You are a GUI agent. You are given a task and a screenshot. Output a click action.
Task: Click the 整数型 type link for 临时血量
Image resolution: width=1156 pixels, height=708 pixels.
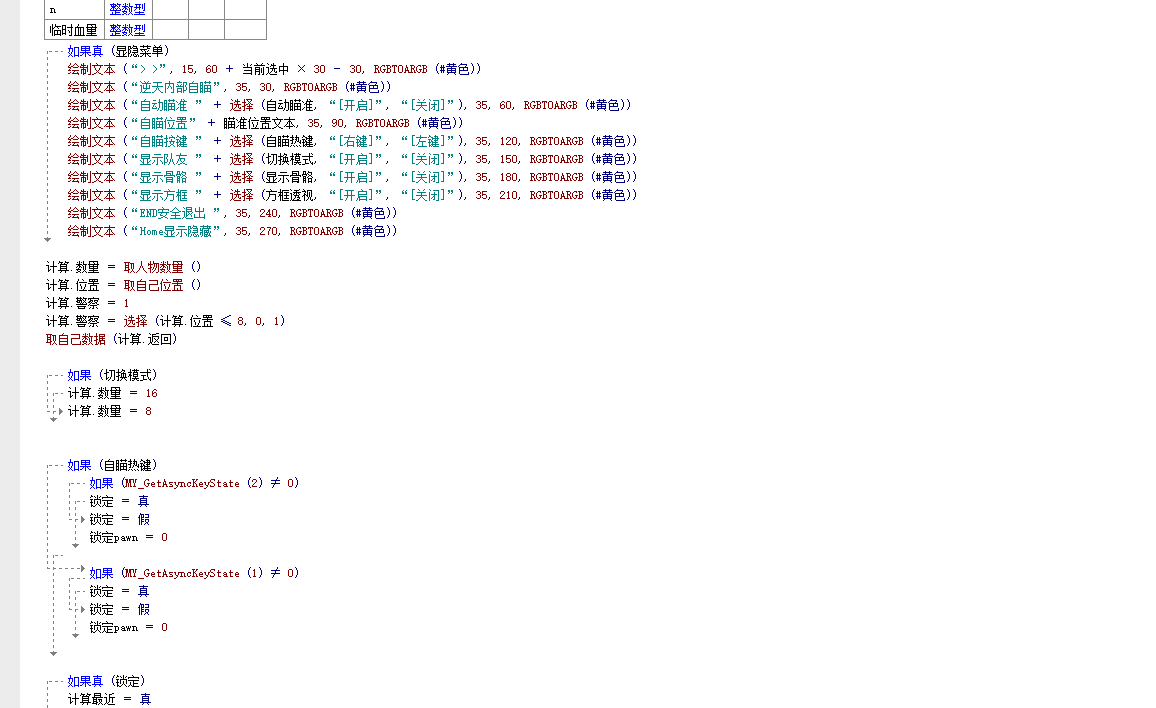pos(127,30)
